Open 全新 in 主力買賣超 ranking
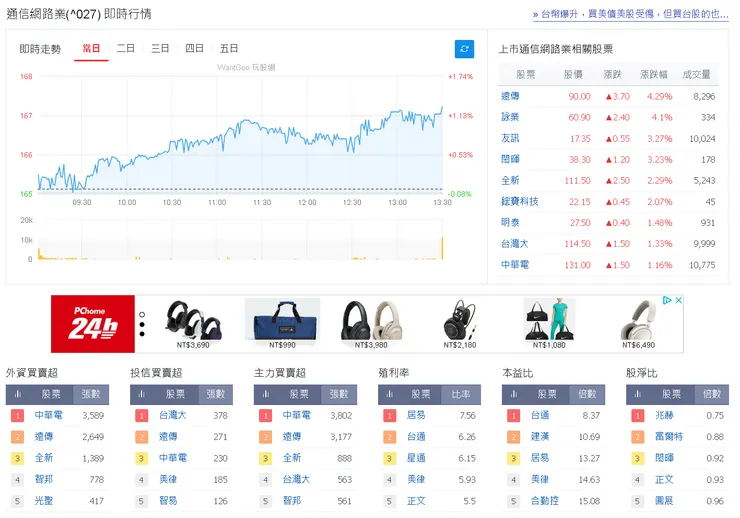This screenshot has width=740, height=518. [x=292, y=458]
